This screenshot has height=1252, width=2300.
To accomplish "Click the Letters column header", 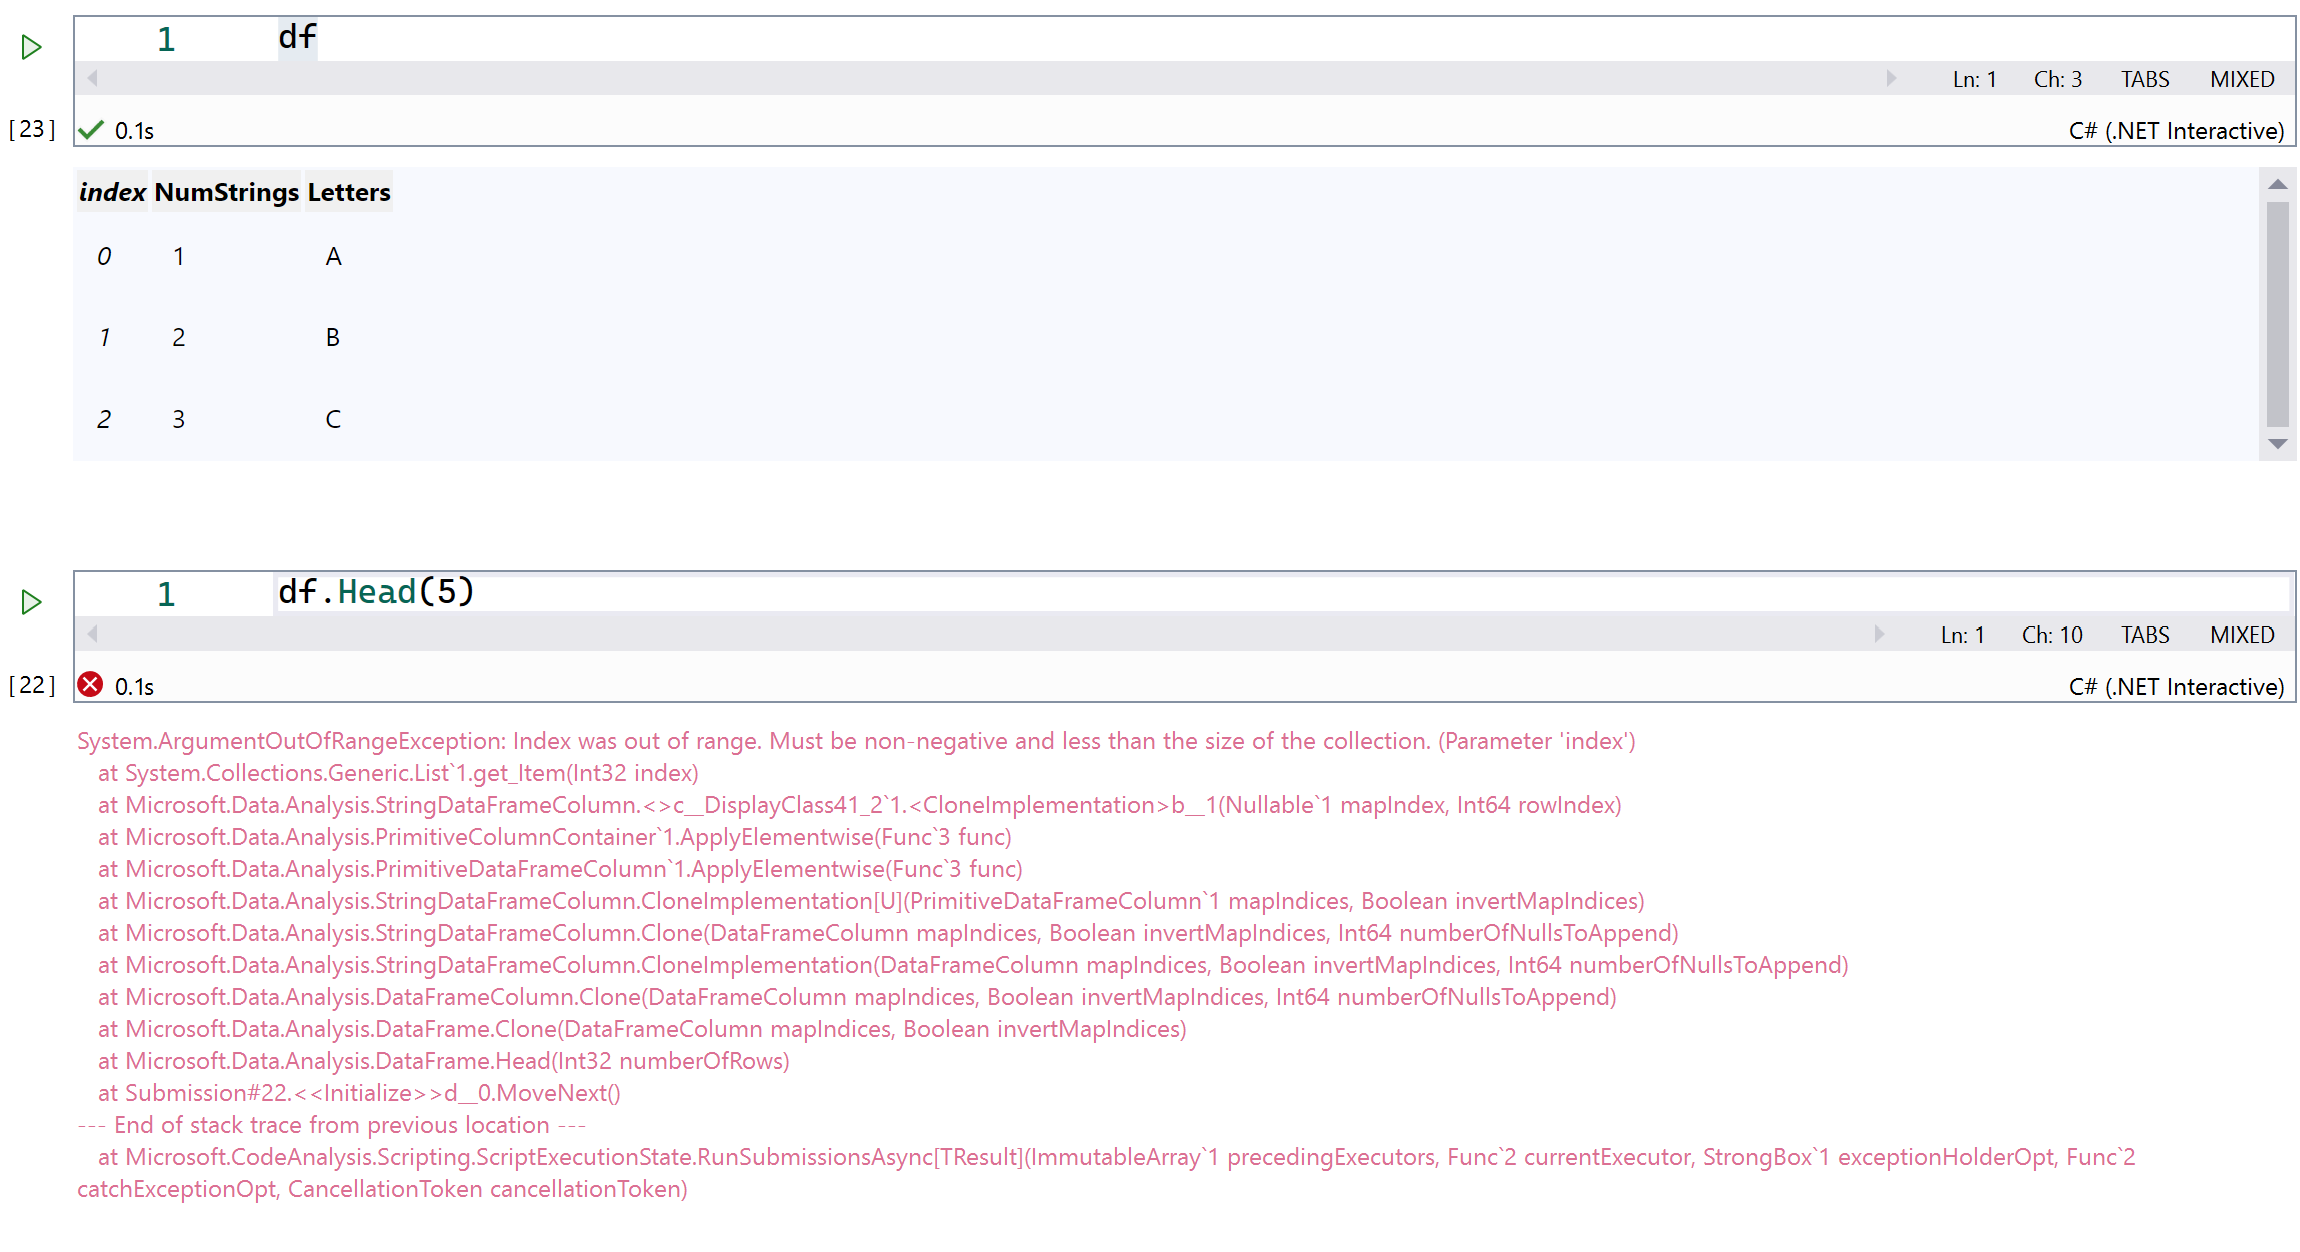I will (x=348, y=192).
